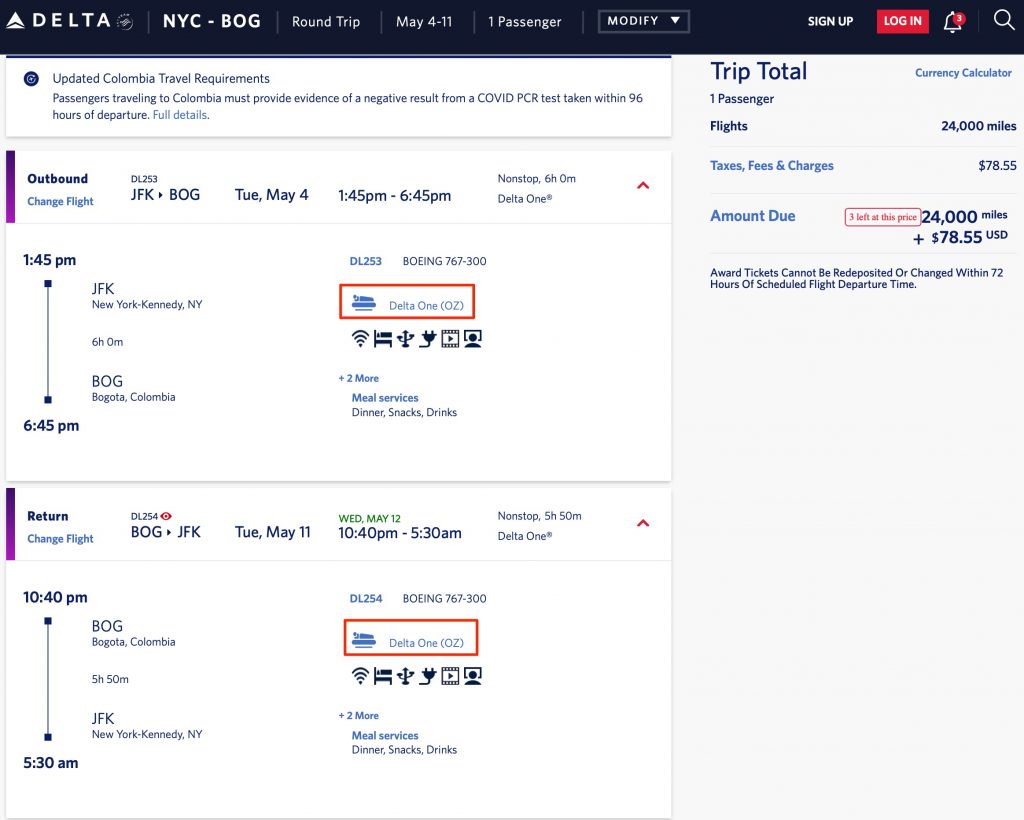Collapse the Return flight details chevron
1024x820 pixels.
[643, 523]
